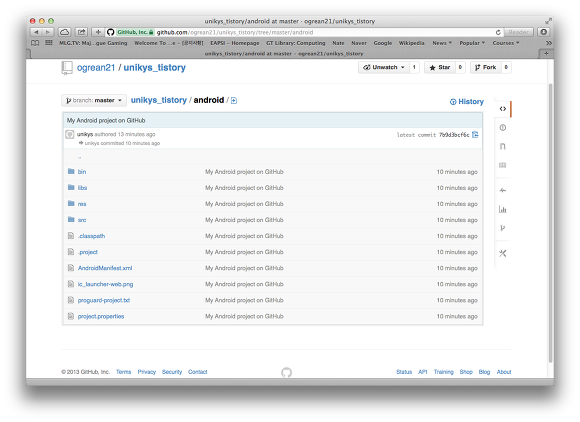This screenshot has width=580, height=422.
Task: Open project.properties file
Action: pyautogui.click(x=101, y=317)
